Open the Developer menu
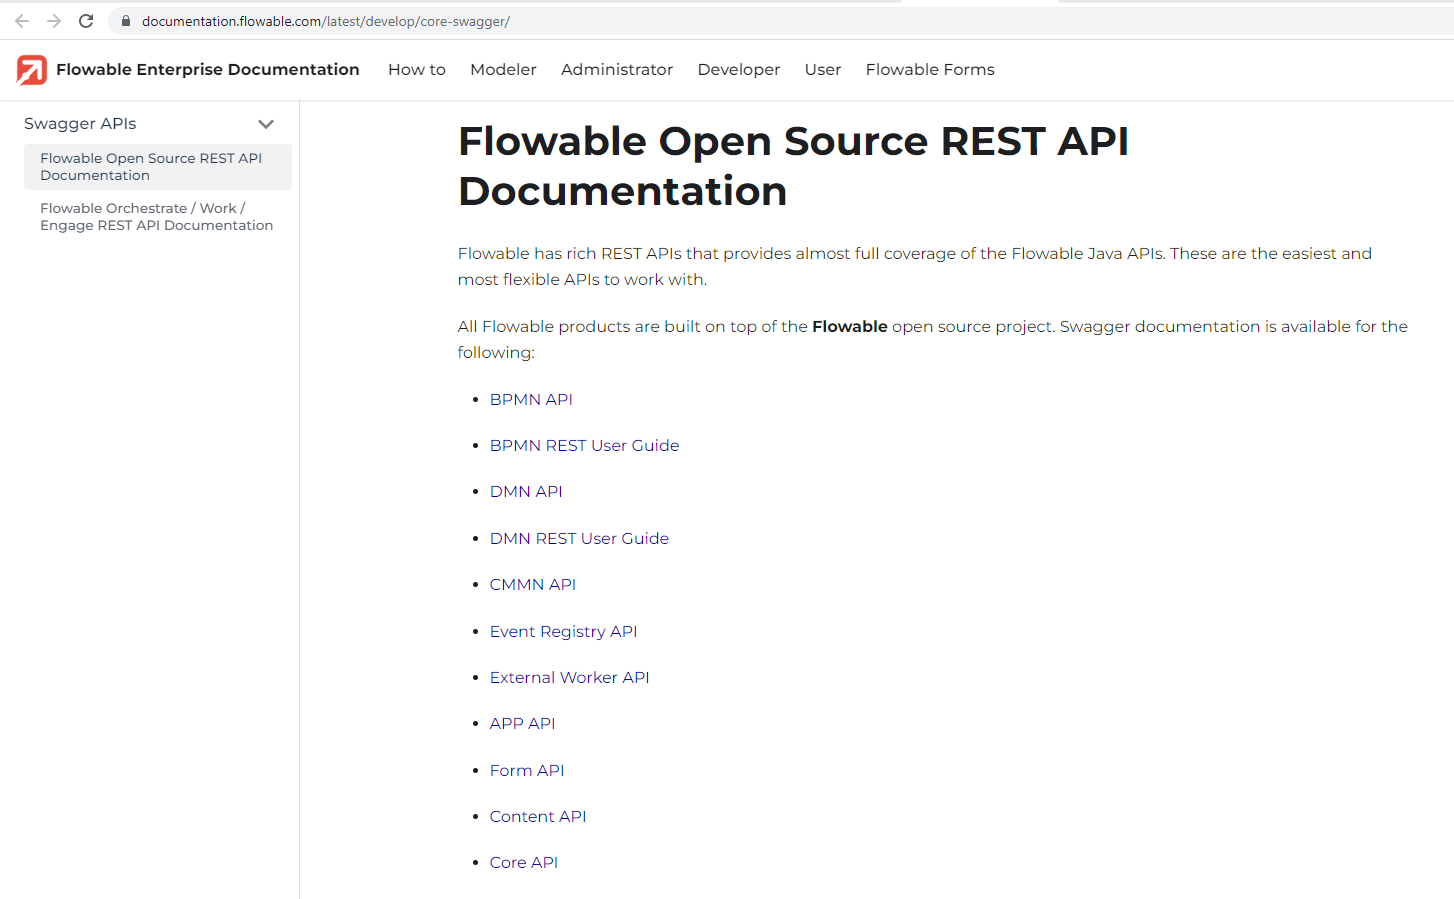The width and height of the screenshot is (1454, 899). (x=738, y=69)
